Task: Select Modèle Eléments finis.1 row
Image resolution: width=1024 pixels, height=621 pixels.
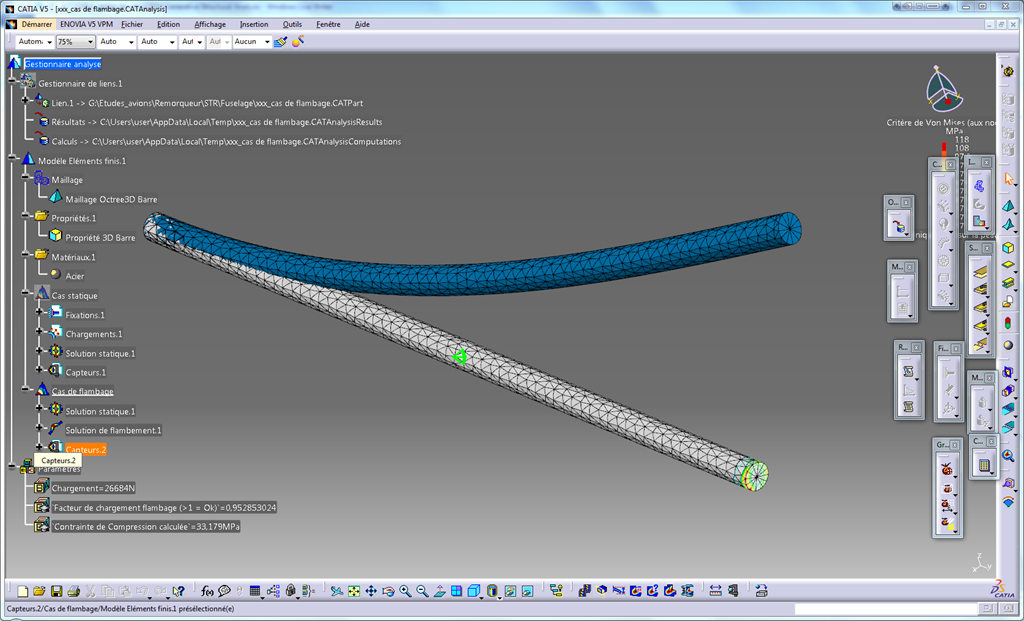Action: (x=82, y=161)
